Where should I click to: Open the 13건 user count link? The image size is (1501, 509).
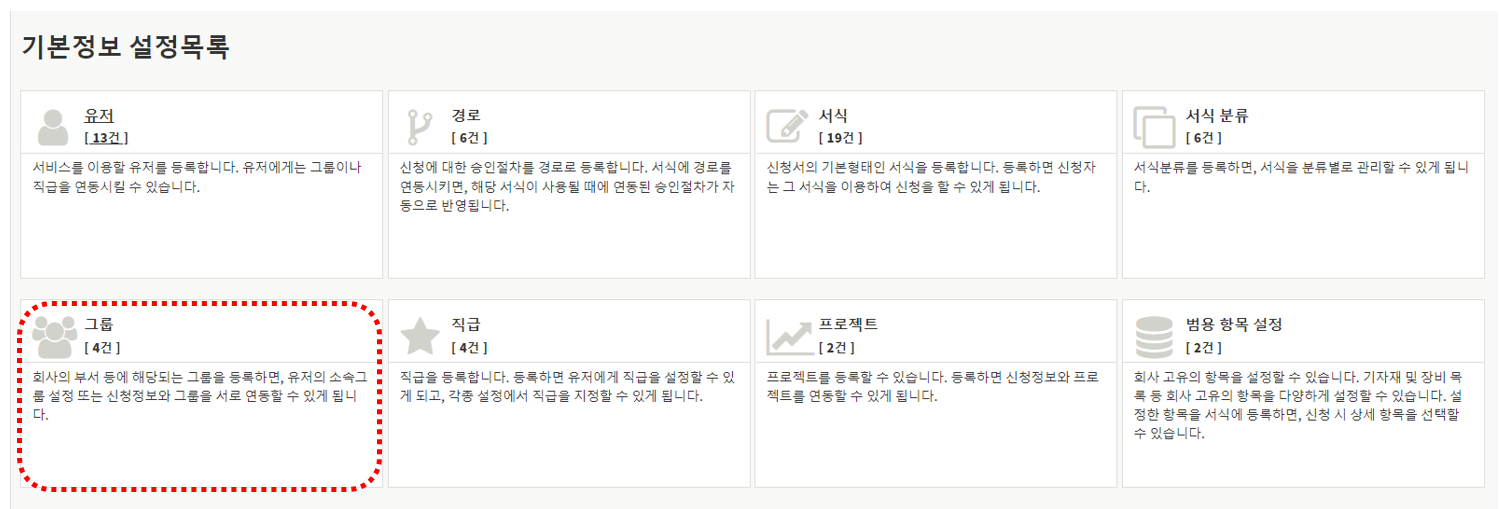[x=106, y=138]
